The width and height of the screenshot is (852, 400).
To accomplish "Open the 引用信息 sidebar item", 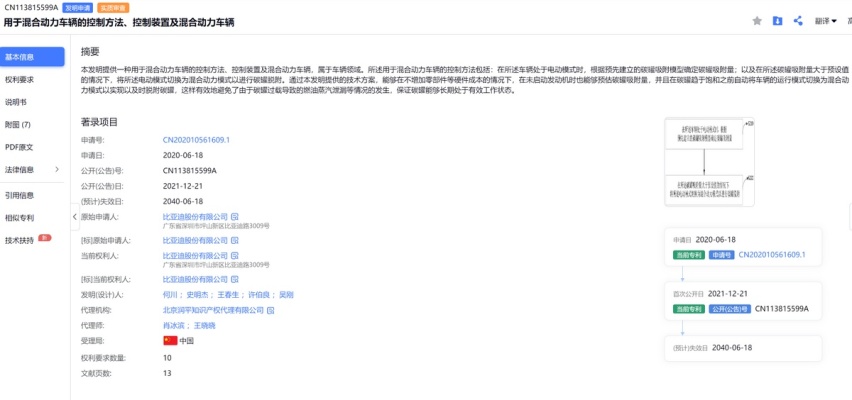I will [20, 196].
